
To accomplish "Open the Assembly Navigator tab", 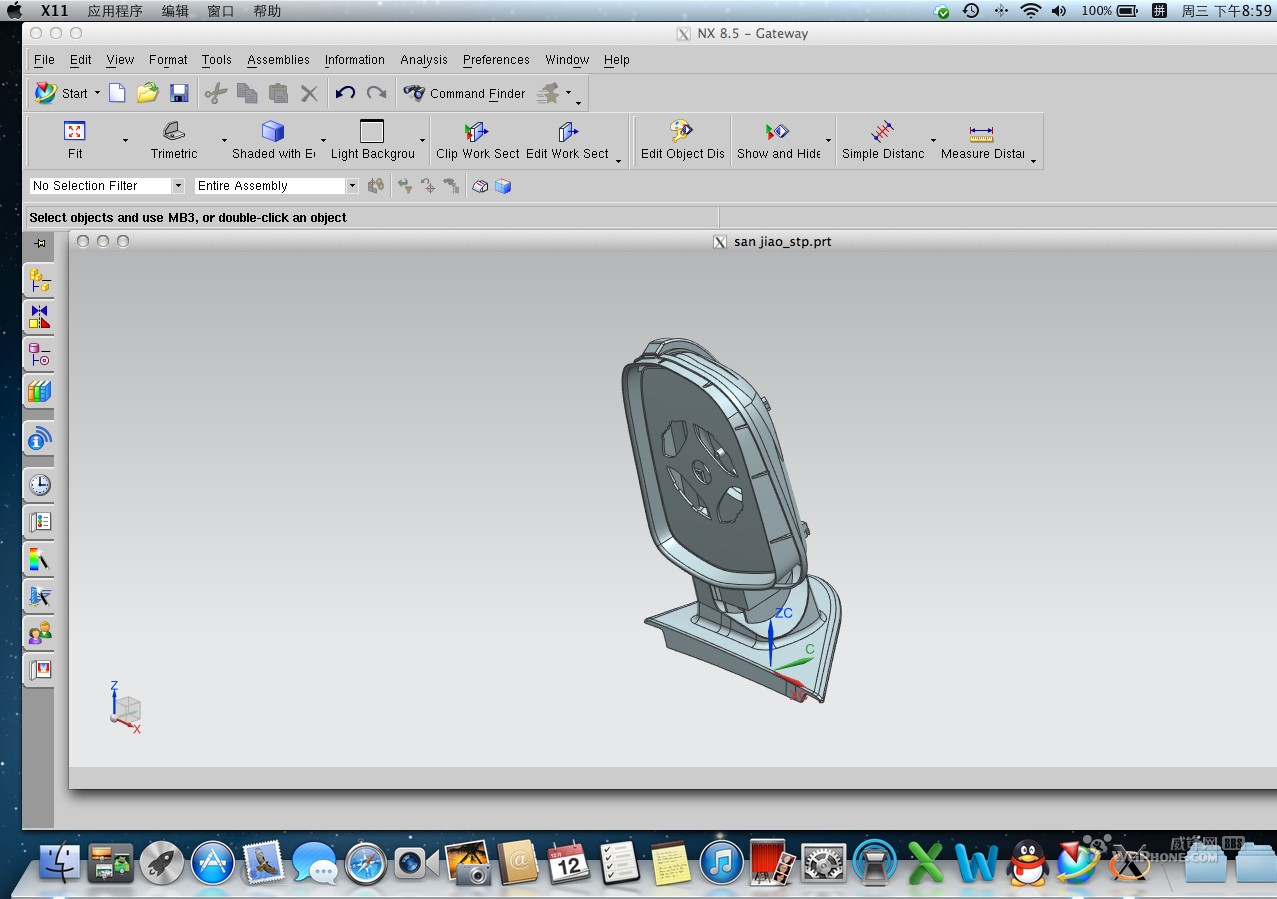I will 39,280.
